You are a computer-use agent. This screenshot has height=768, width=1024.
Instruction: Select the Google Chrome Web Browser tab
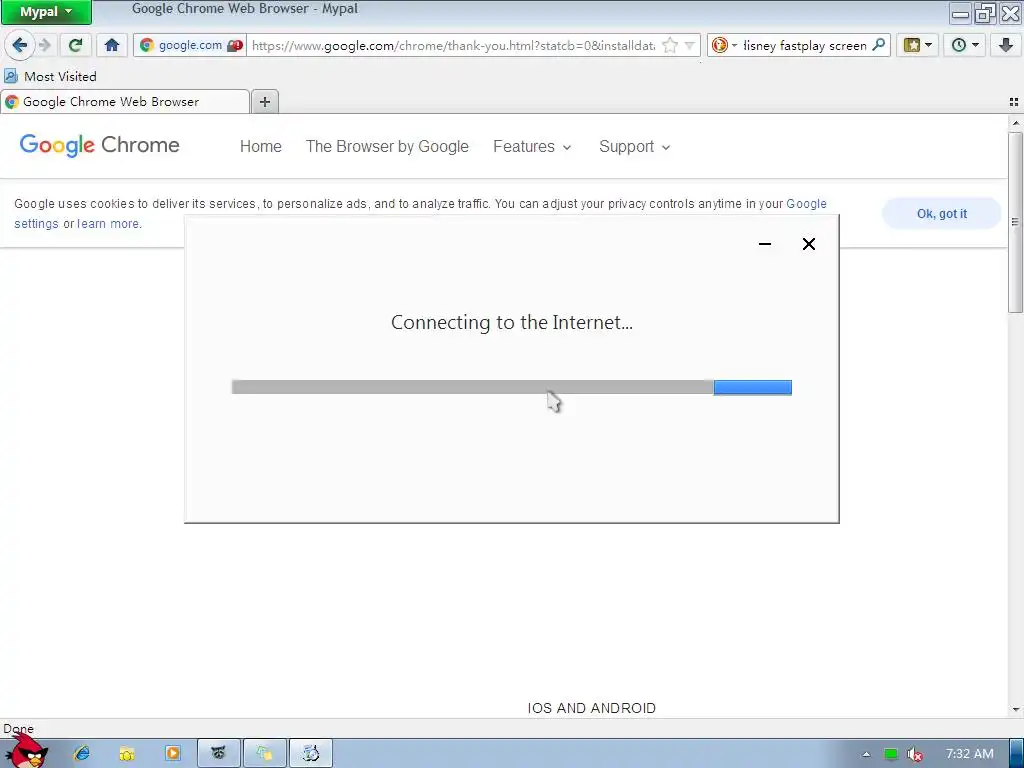pyautogui.click(x=124, y=102)
